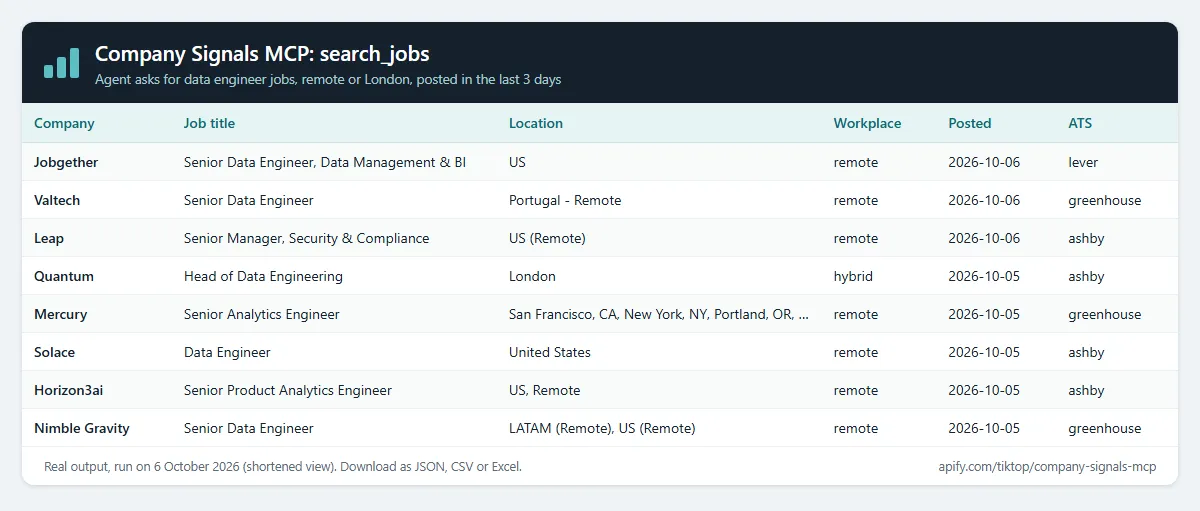
Task: Click the 'hybrid' workplace value
Action: [x=853, y=276]
